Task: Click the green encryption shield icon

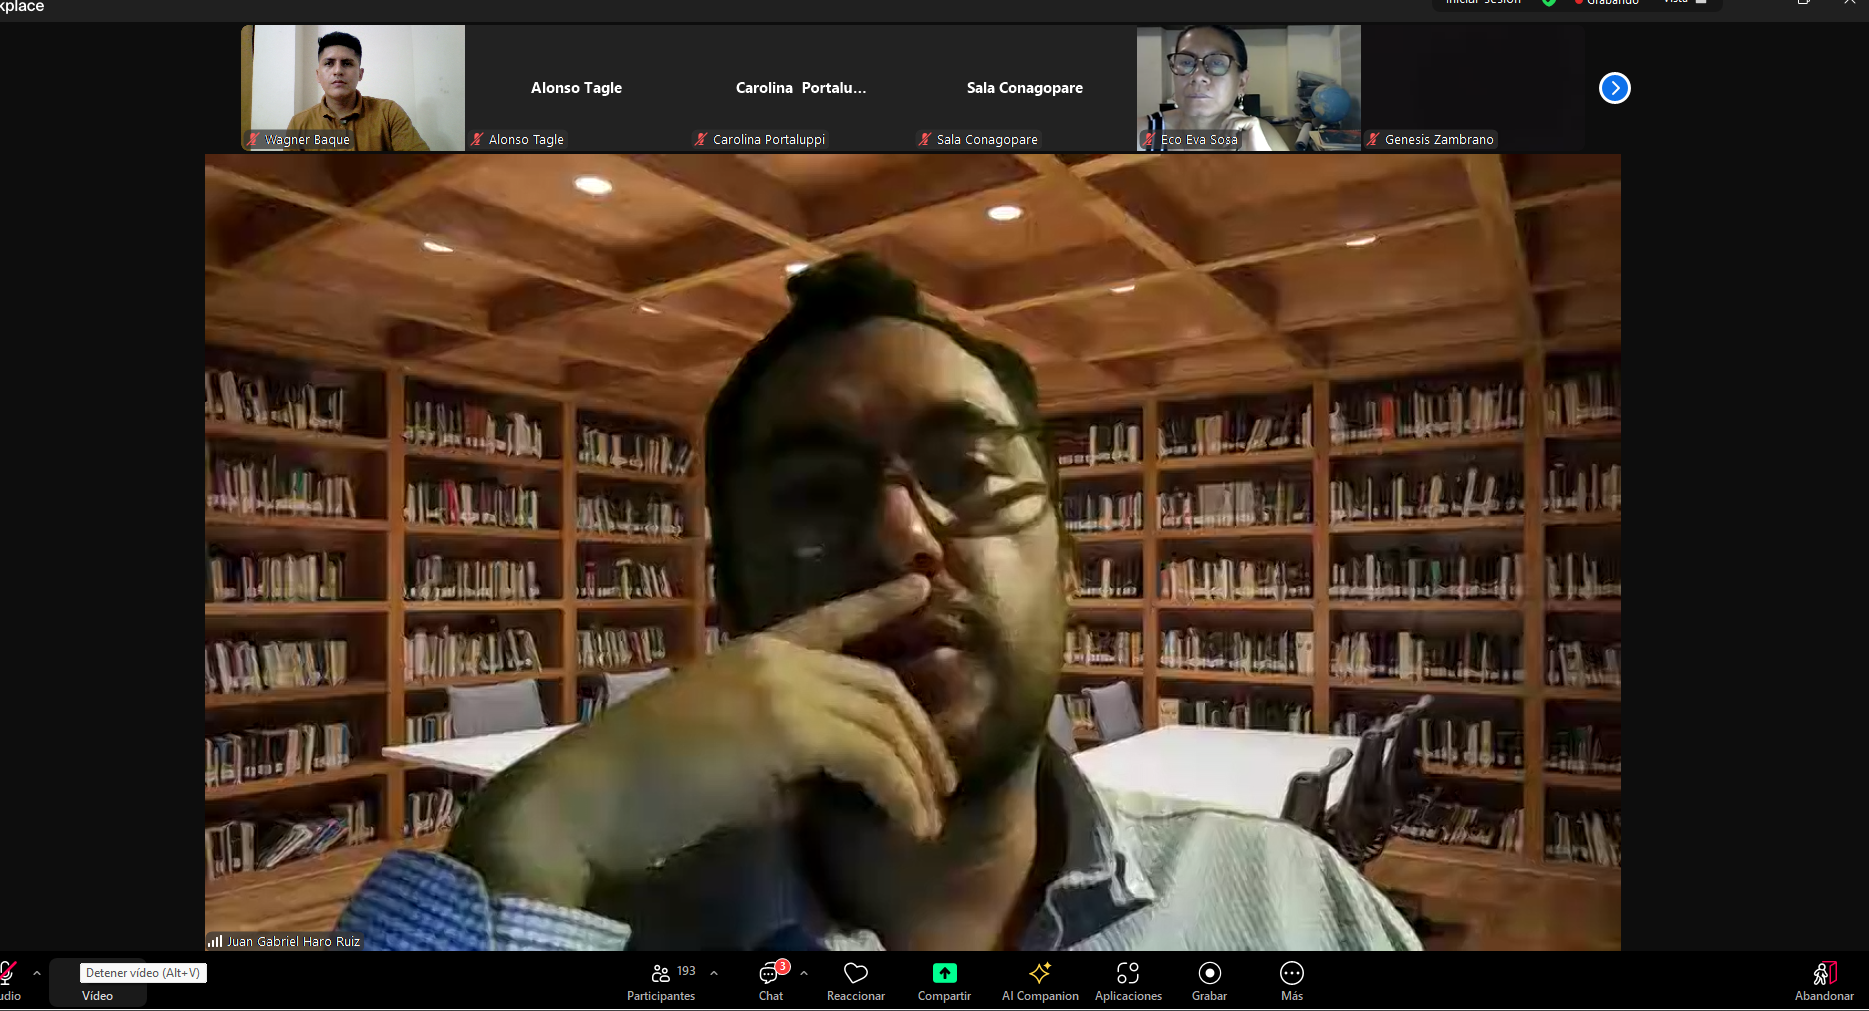Action: [x=1549, y=3]
